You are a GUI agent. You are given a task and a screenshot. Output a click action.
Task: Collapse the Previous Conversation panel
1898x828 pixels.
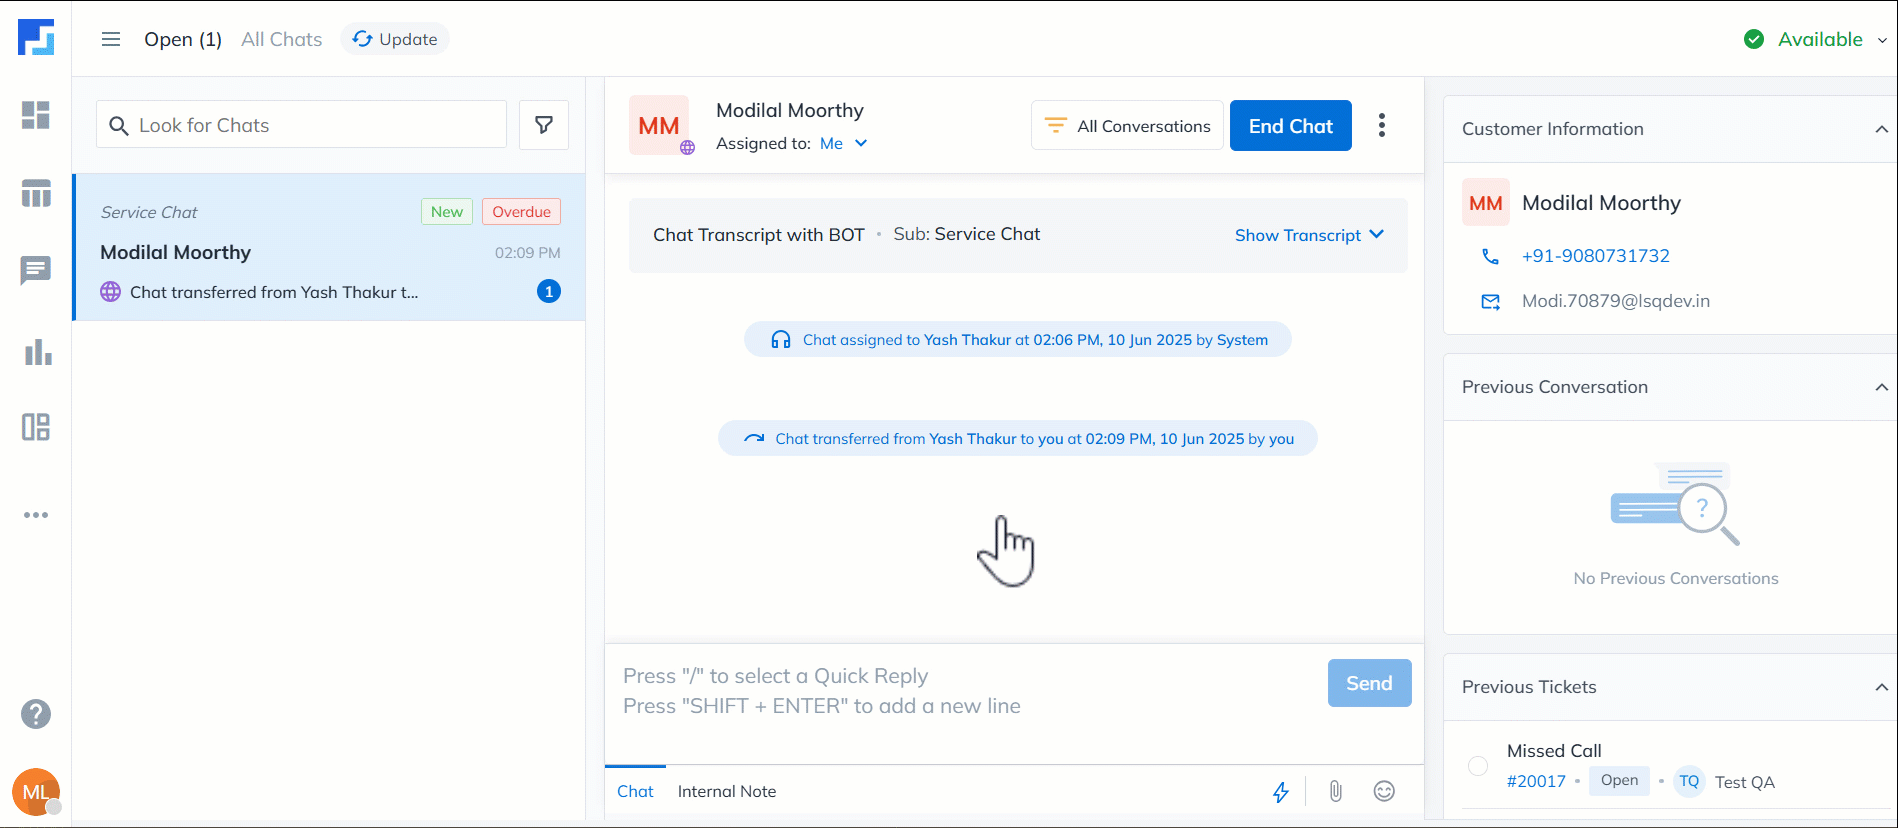[1881, 387]
